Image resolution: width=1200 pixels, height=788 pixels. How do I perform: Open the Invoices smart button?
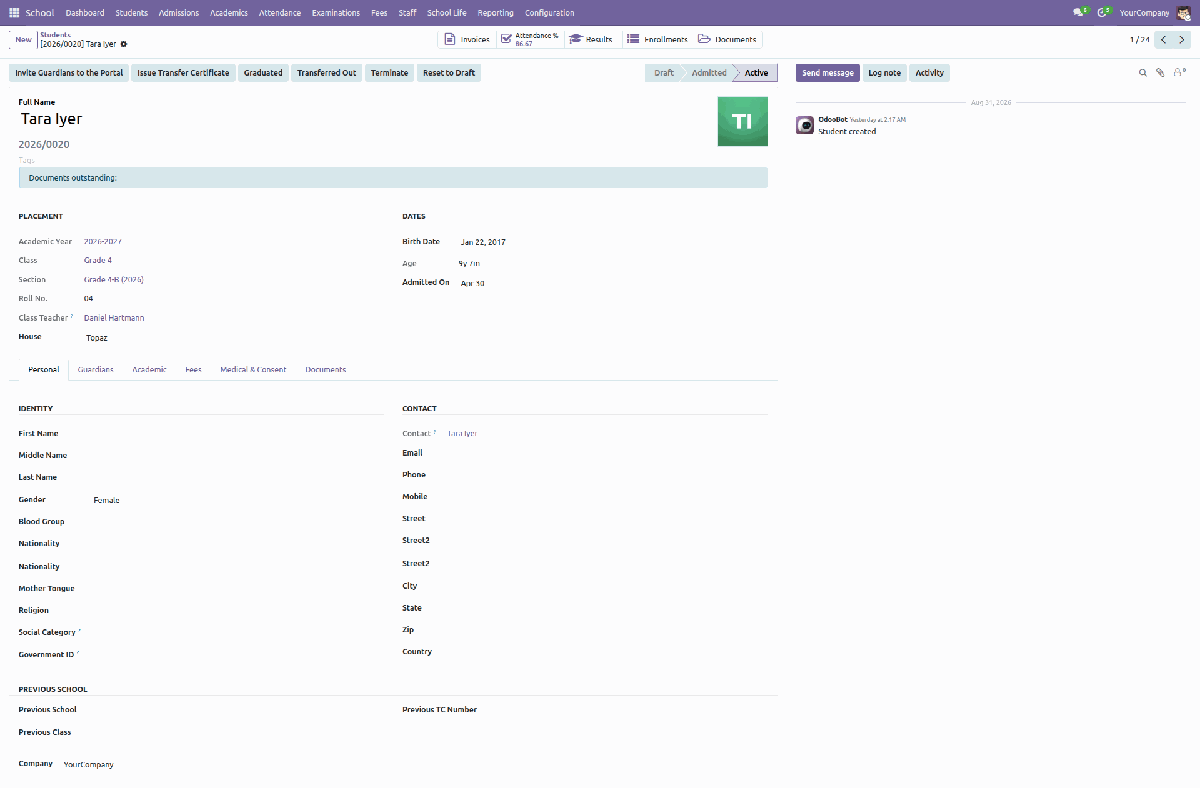point(467,39)
